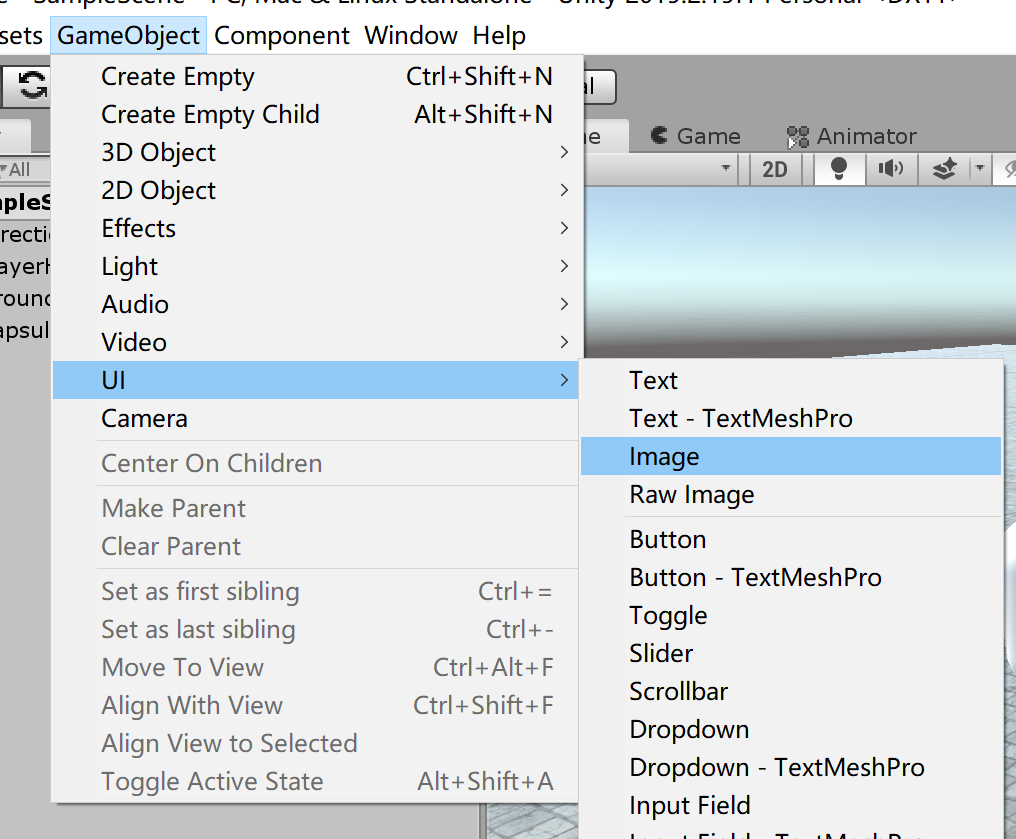Viewport: 1016px width, 839px height.
Task: Choose Camera from the GameObject menu
Action: click(145, 418)
